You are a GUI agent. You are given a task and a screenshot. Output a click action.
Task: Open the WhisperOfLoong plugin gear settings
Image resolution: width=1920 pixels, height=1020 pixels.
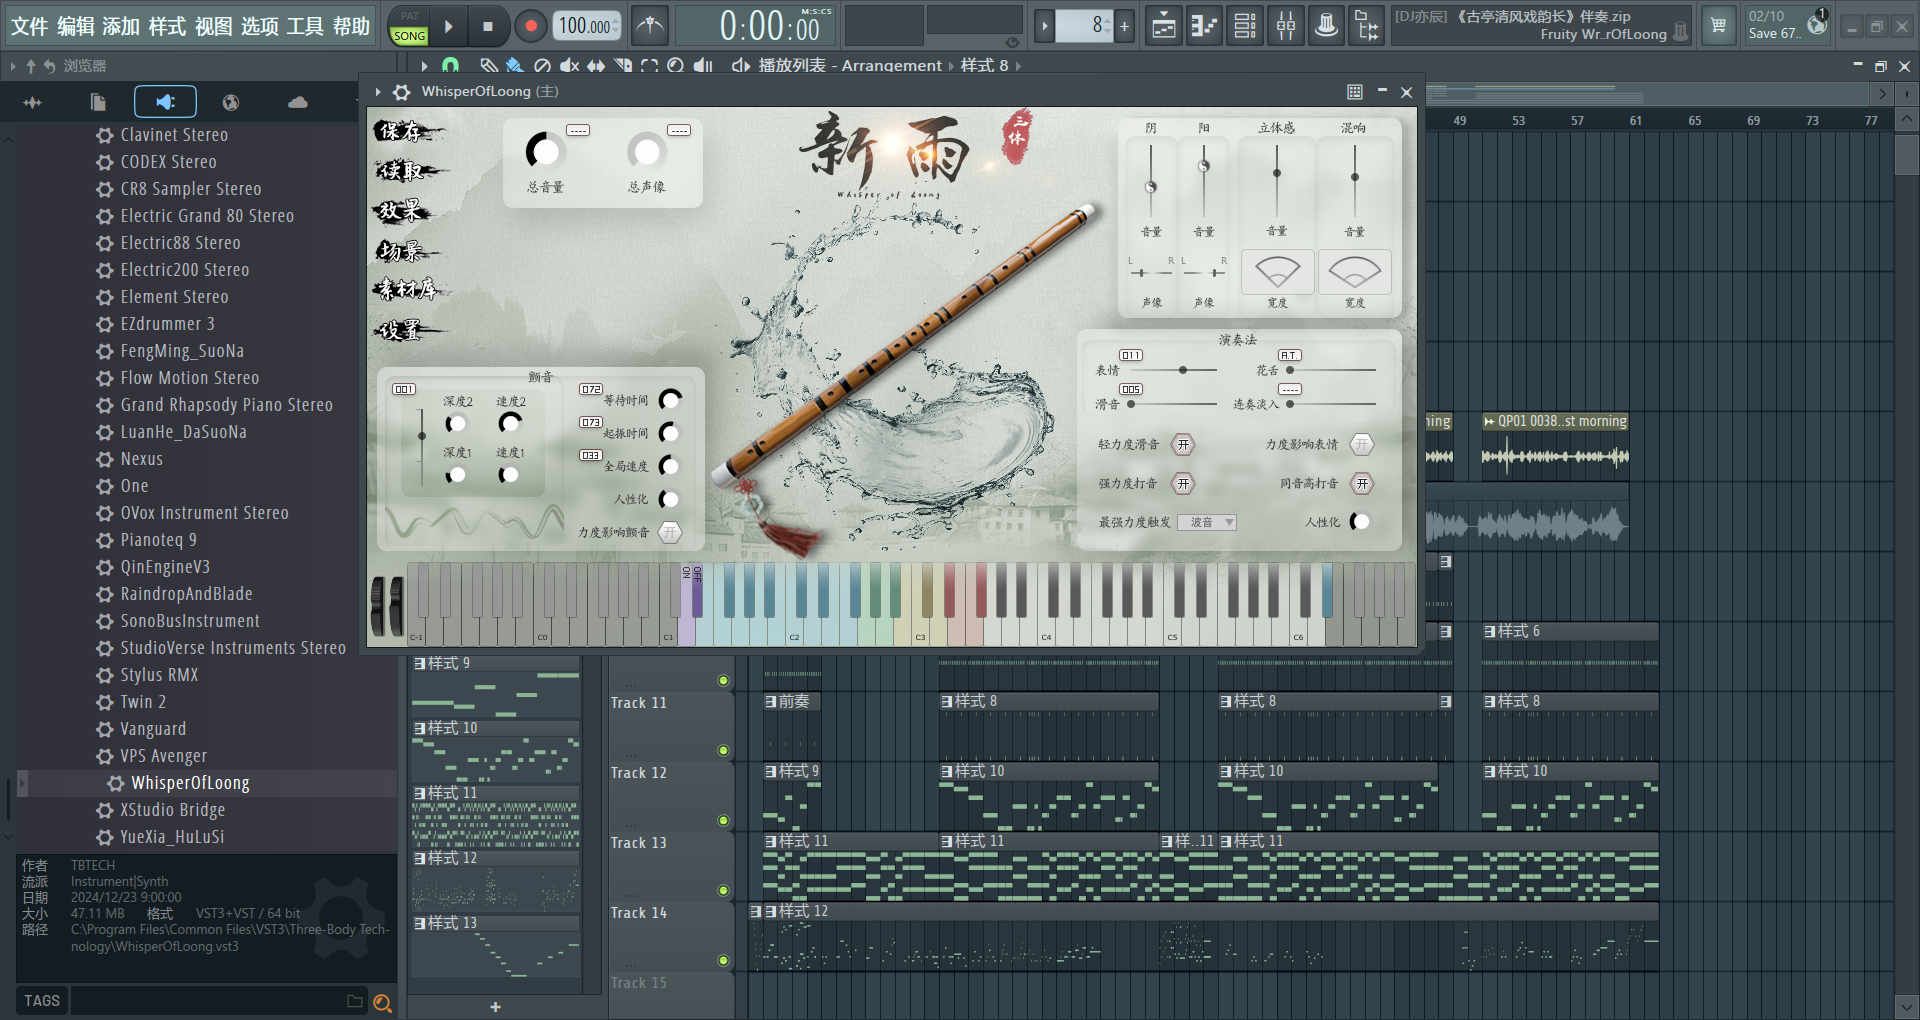tap(402, 92)
